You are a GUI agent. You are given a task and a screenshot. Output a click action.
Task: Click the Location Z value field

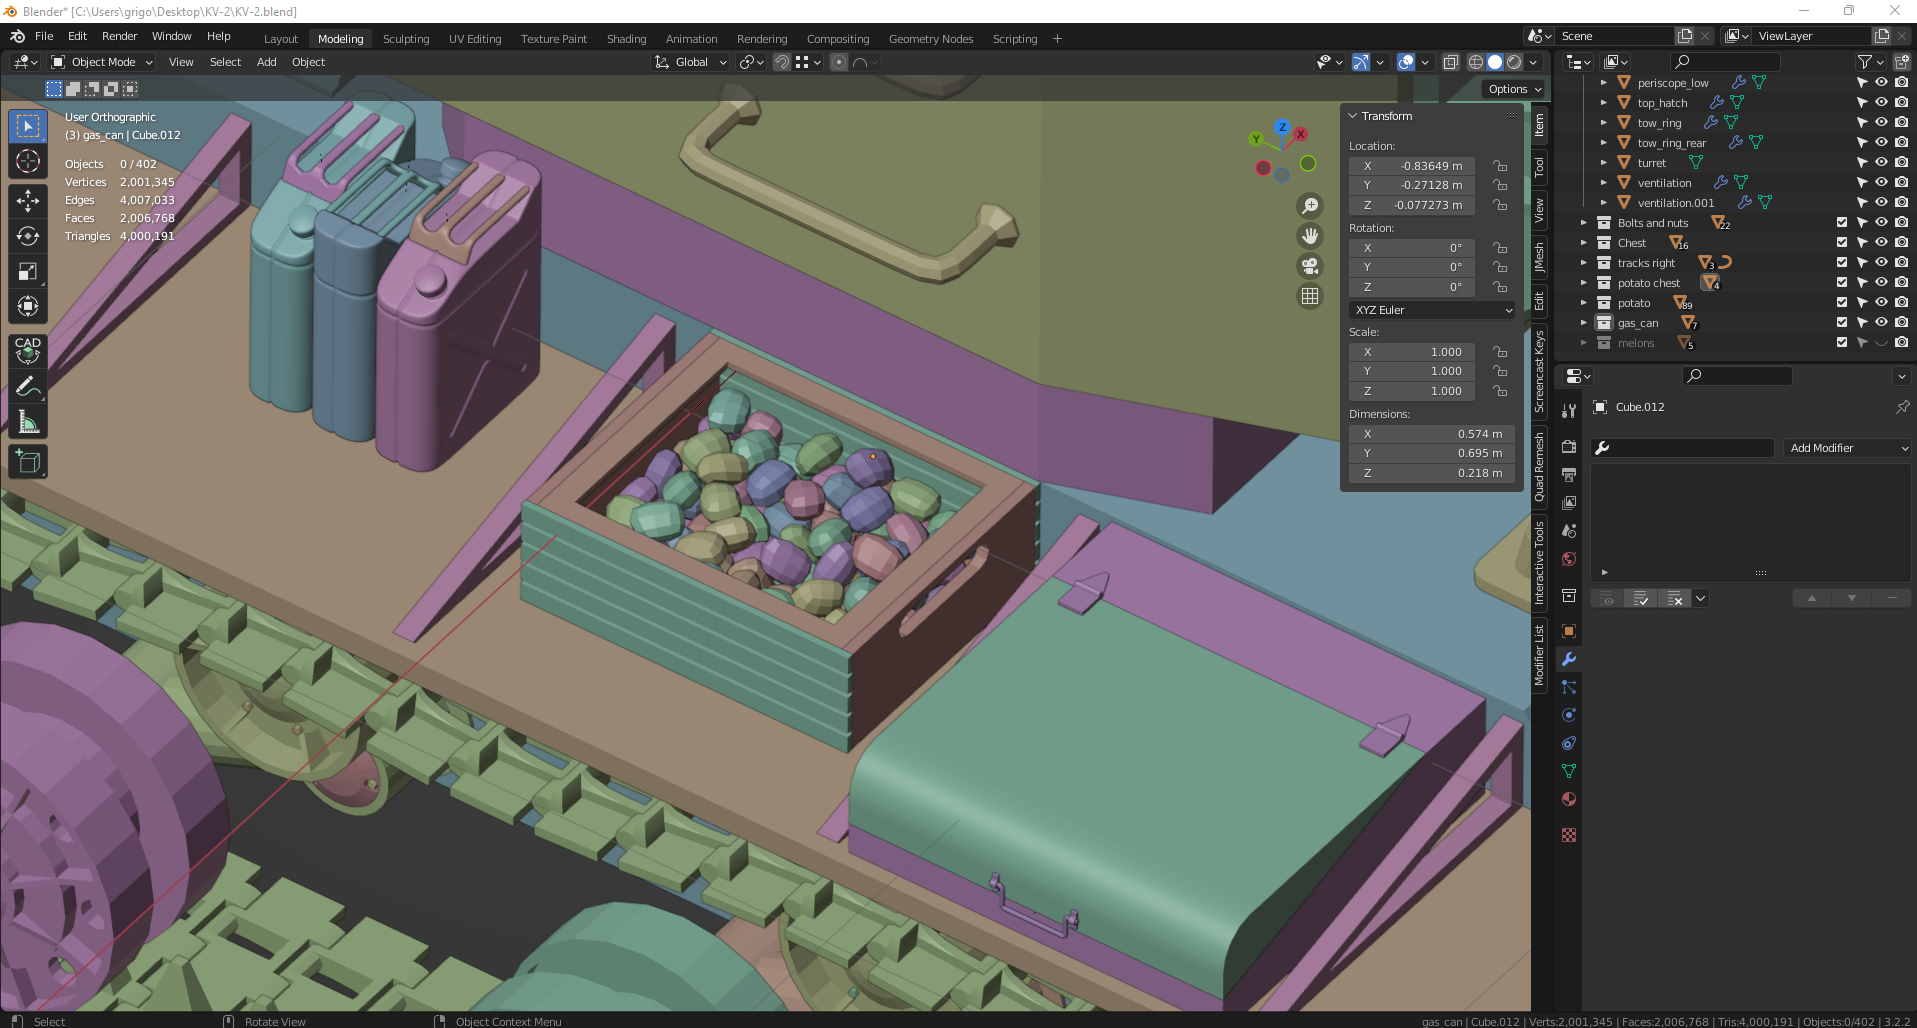click(1411, 205)
